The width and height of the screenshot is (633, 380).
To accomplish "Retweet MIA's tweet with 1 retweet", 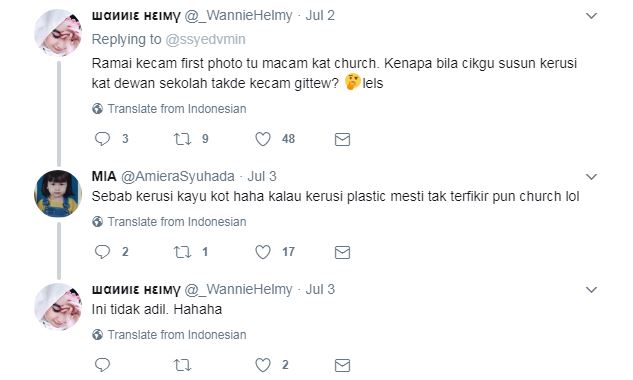I will click(182, 252).
